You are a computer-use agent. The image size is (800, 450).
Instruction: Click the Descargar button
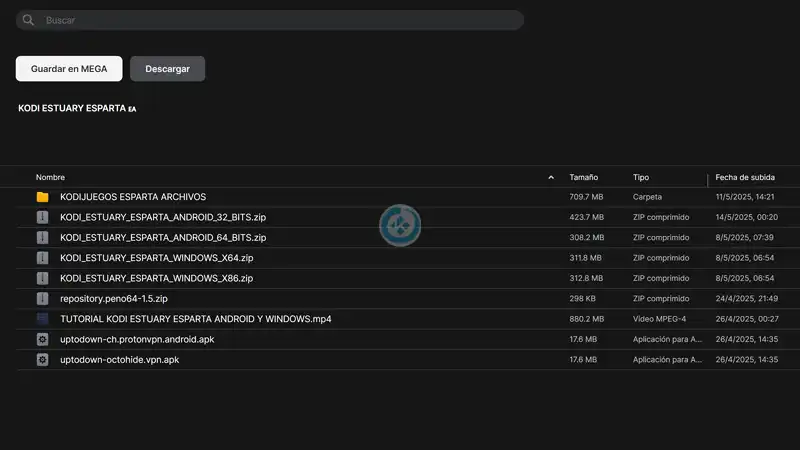167,69
